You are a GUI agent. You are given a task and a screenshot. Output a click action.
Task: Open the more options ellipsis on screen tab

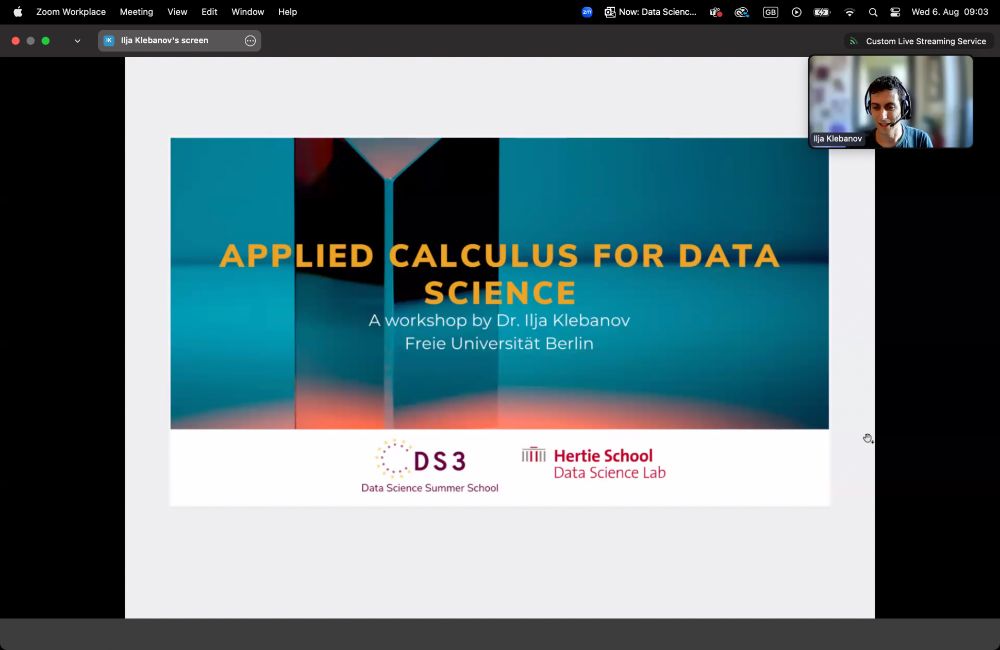tap(250, 41)
